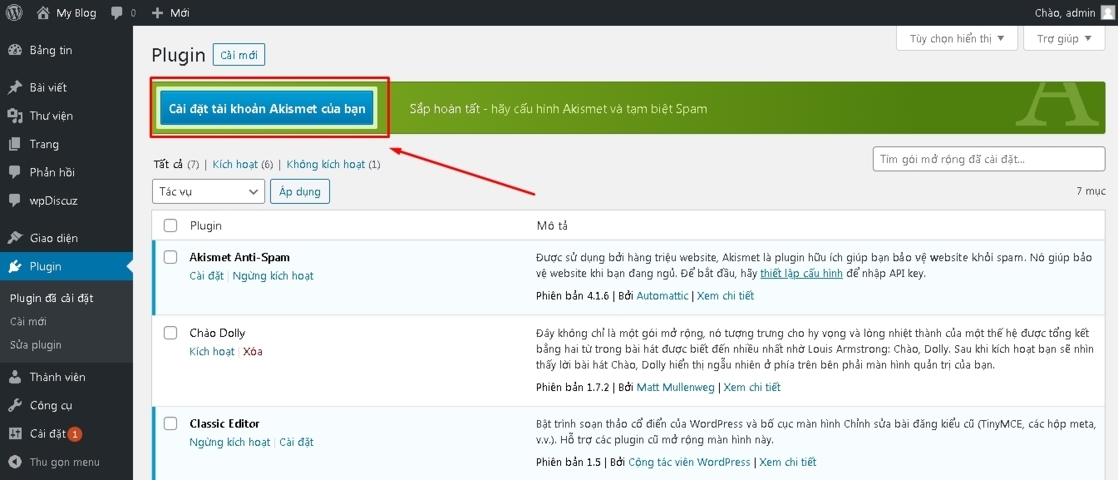
Task: Open Bài viết pushpin icon in sidebar
Action: tap(15, 88)
